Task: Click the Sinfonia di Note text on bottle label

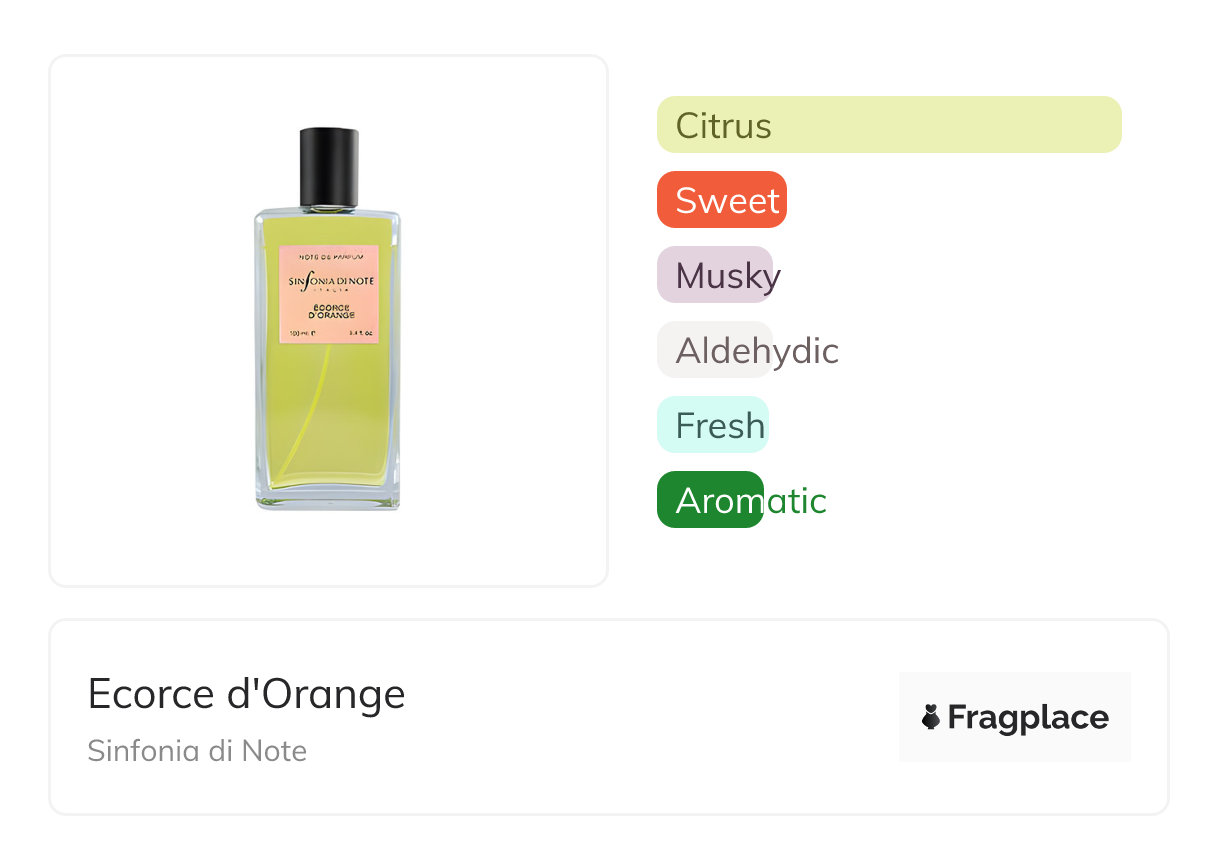Action: [x=330, y=282]
